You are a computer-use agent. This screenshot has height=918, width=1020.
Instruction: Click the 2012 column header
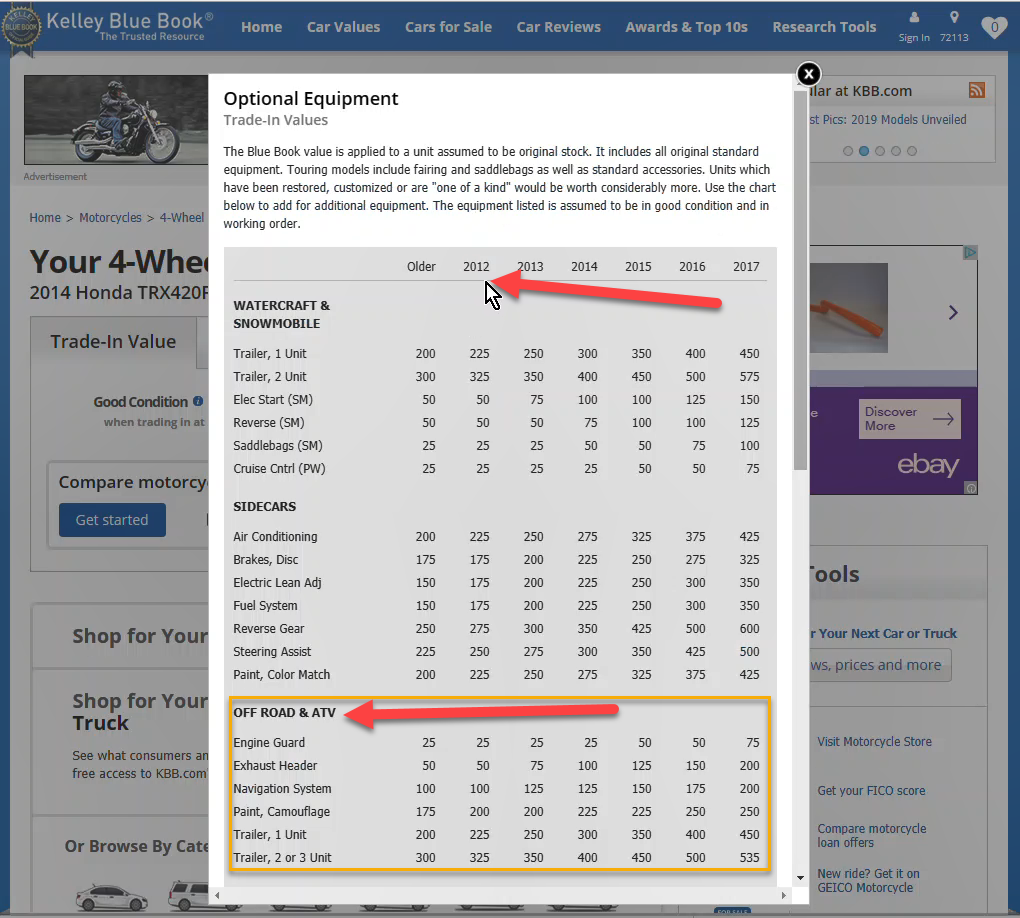(x=476, y=267)
